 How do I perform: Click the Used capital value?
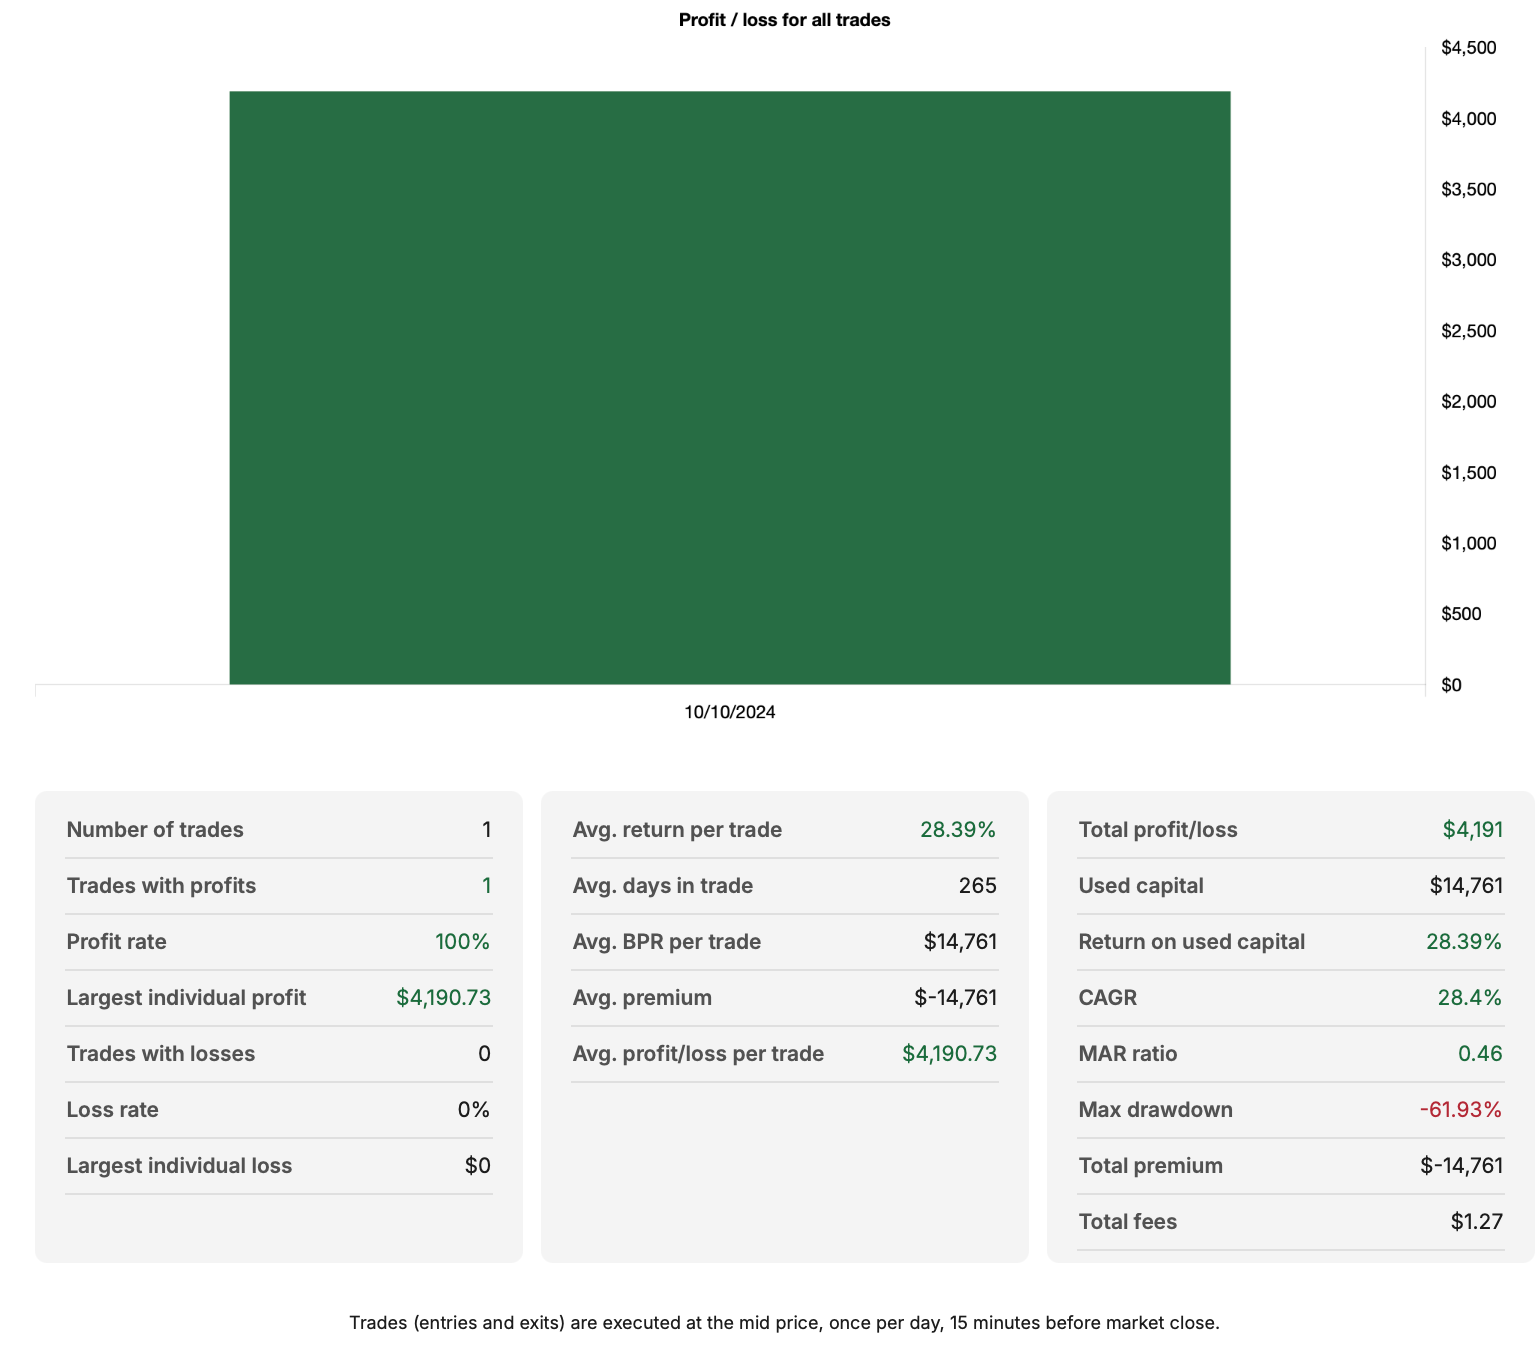1465,885
